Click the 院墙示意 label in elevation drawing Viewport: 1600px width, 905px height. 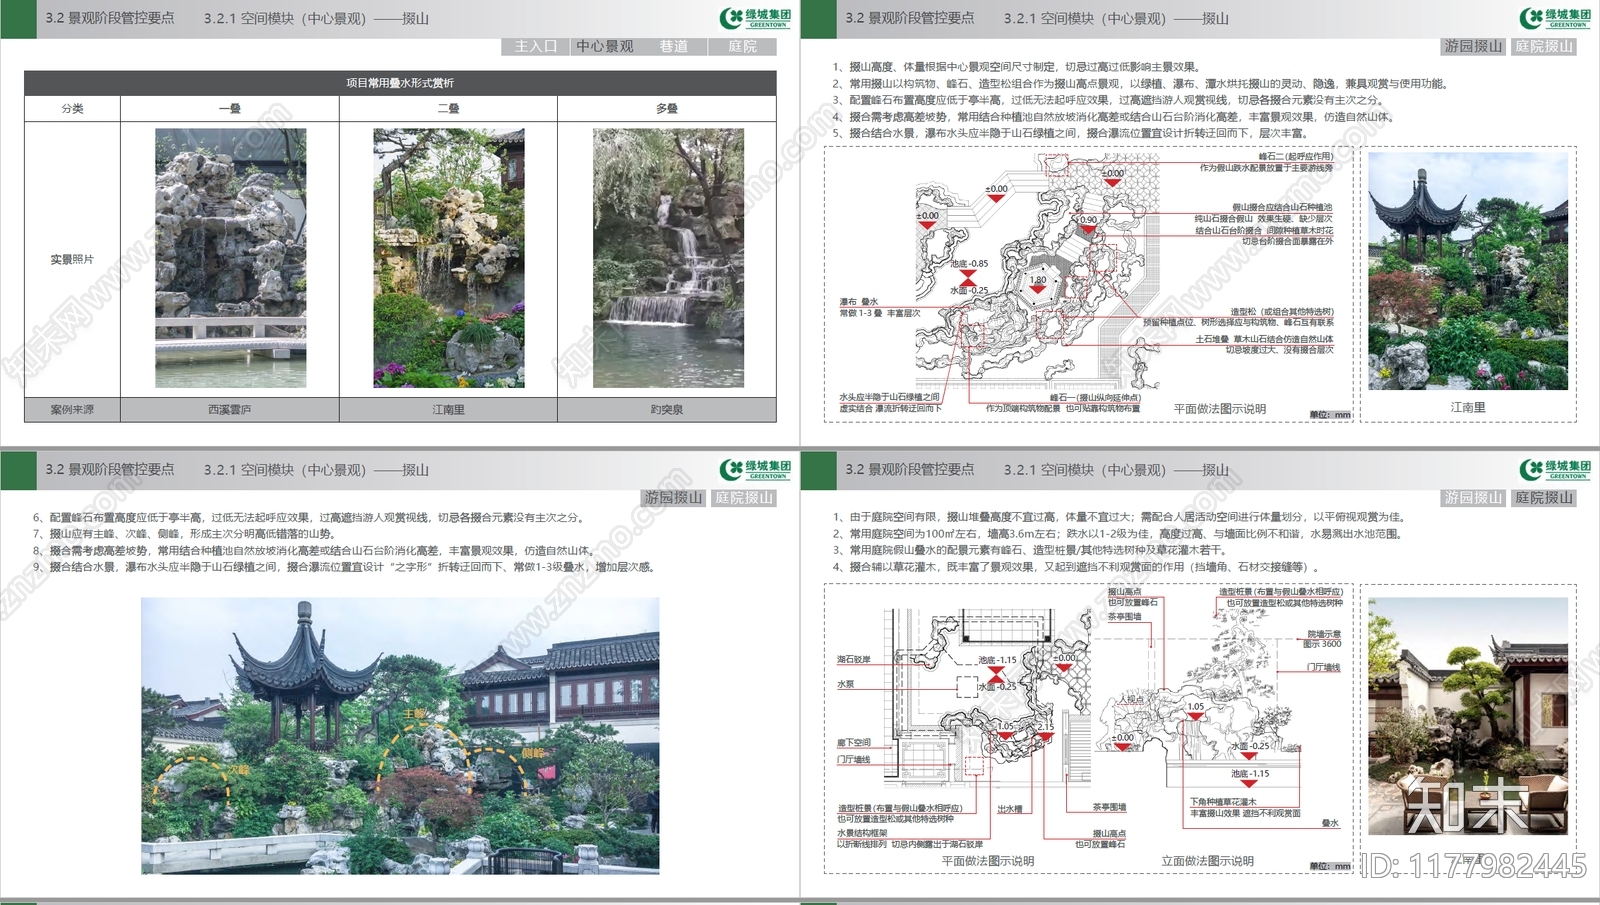pos(1324,634)
